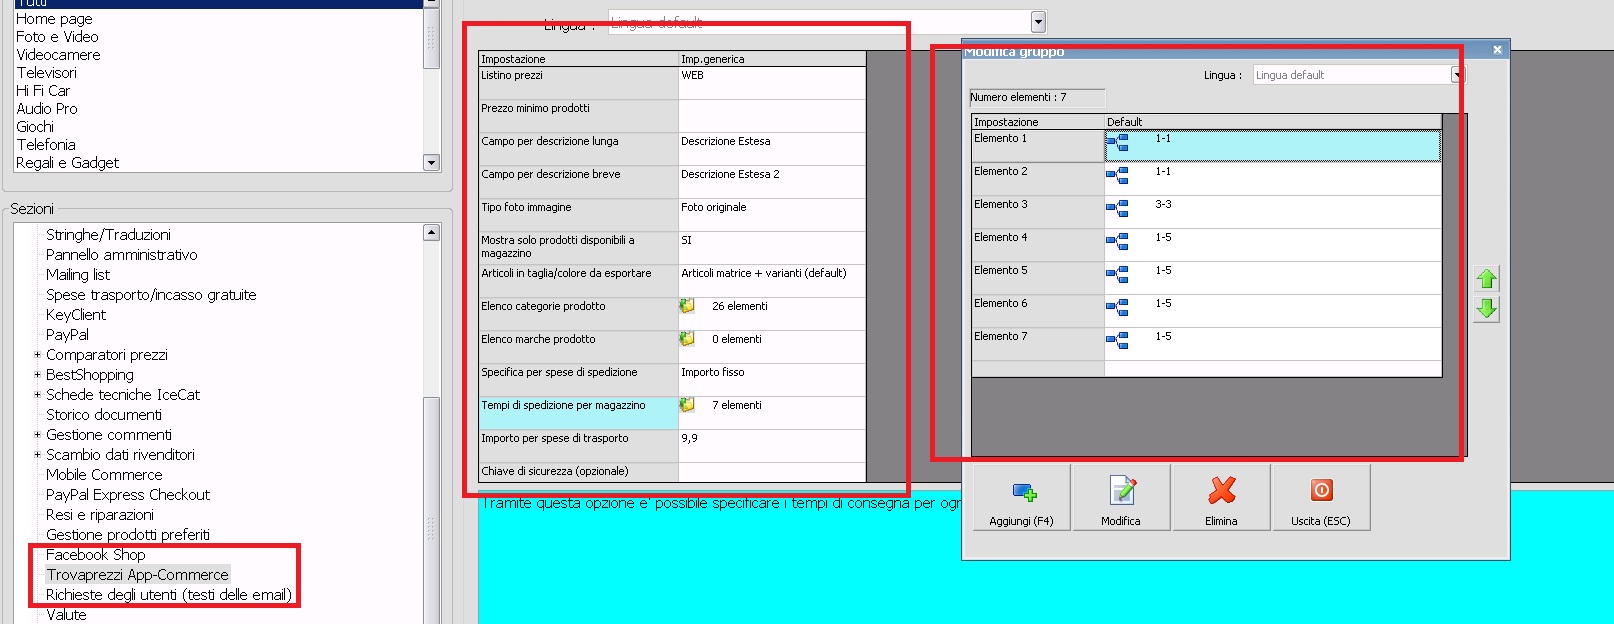
Task: Select Gestione prodotti preferiti section
Action: (x=128, y=535)
